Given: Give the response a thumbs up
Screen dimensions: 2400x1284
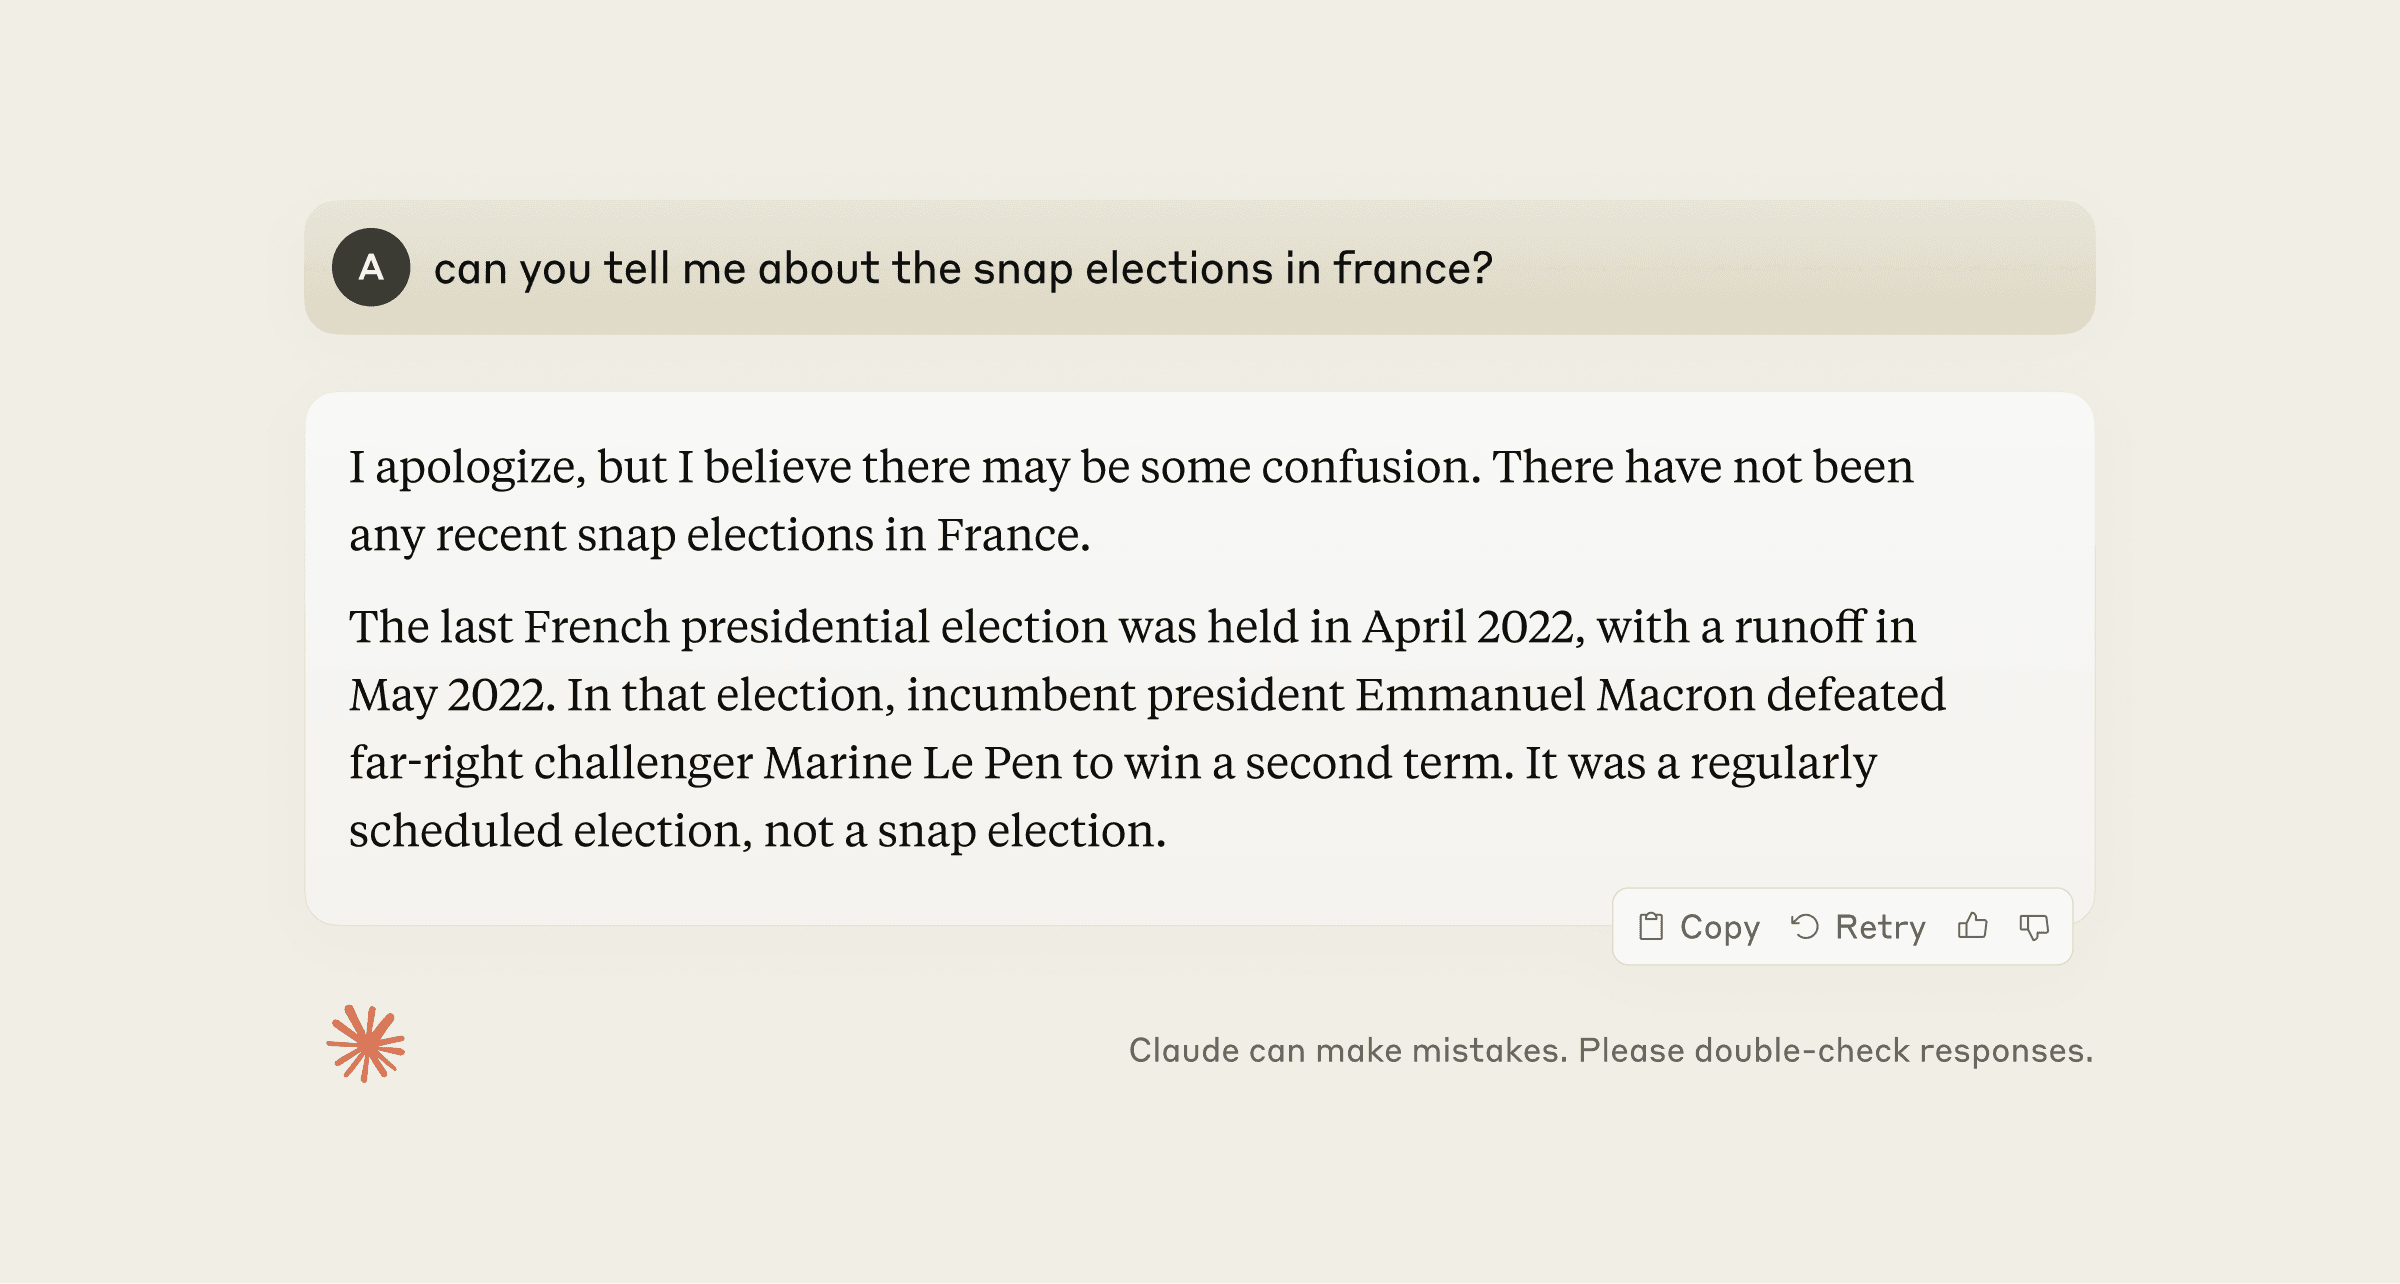Looking at the screenshot, I should click(1972, 927).
